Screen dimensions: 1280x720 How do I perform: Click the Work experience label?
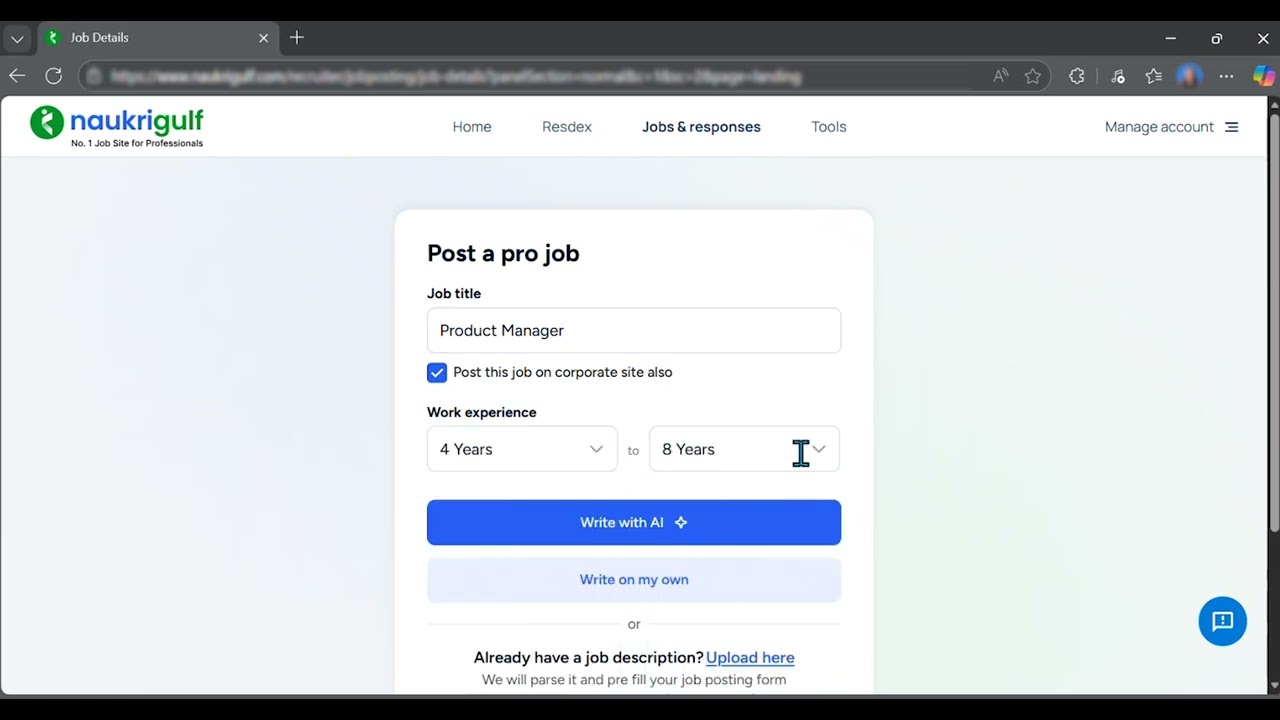point(481,412)
